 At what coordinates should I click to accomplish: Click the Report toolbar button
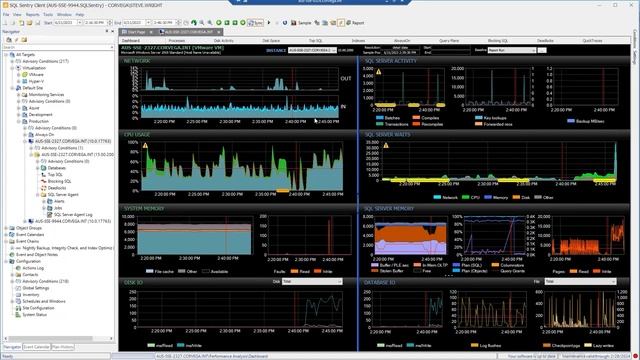(355, 23)
